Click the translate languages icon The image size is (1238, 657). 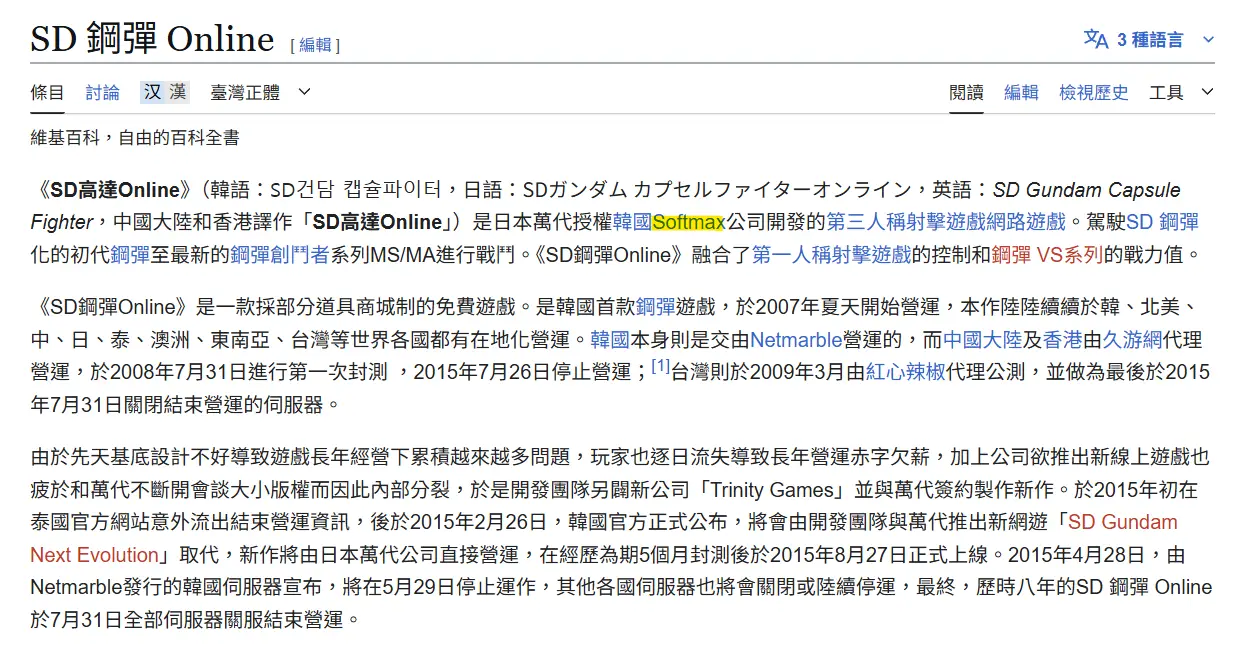coord(1096,39)
